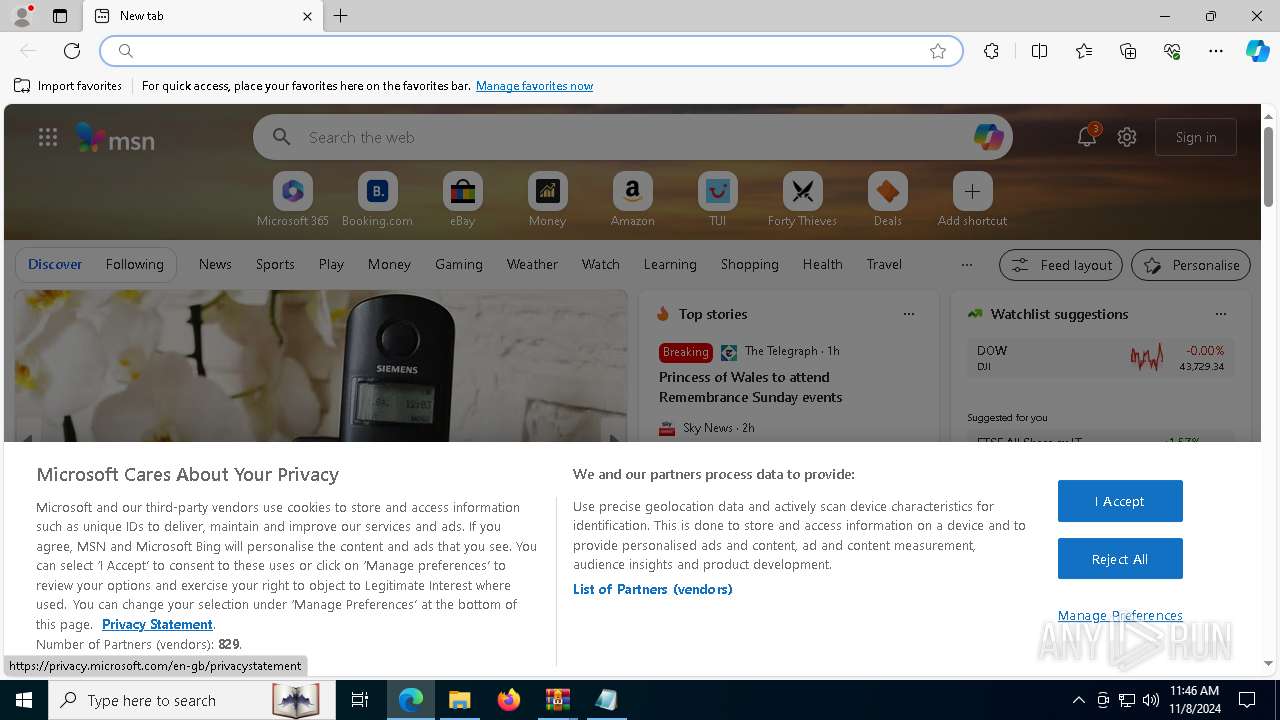Screen dimensions: 1280x720
Task: Open Amazon shortcut tile
Action: (x=632, y=199)
